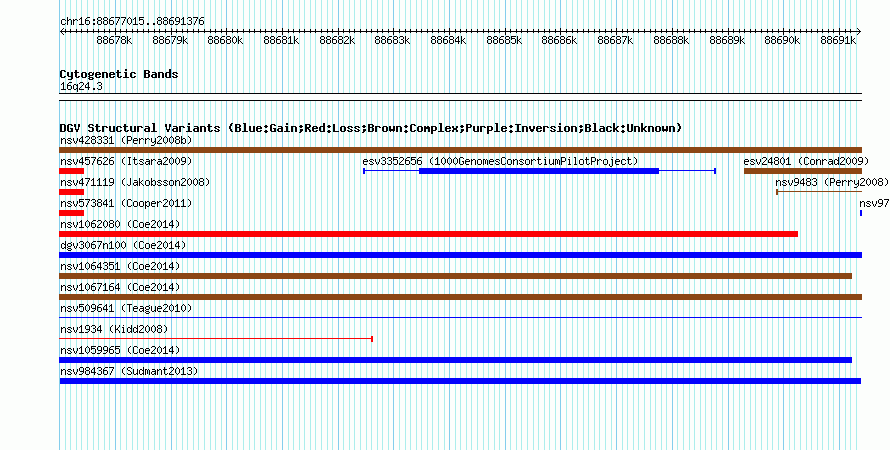The height and width of the screenshot is (450, 890).
Task: Click the Cytogenetic Bands track title
Action: [119, 74]
